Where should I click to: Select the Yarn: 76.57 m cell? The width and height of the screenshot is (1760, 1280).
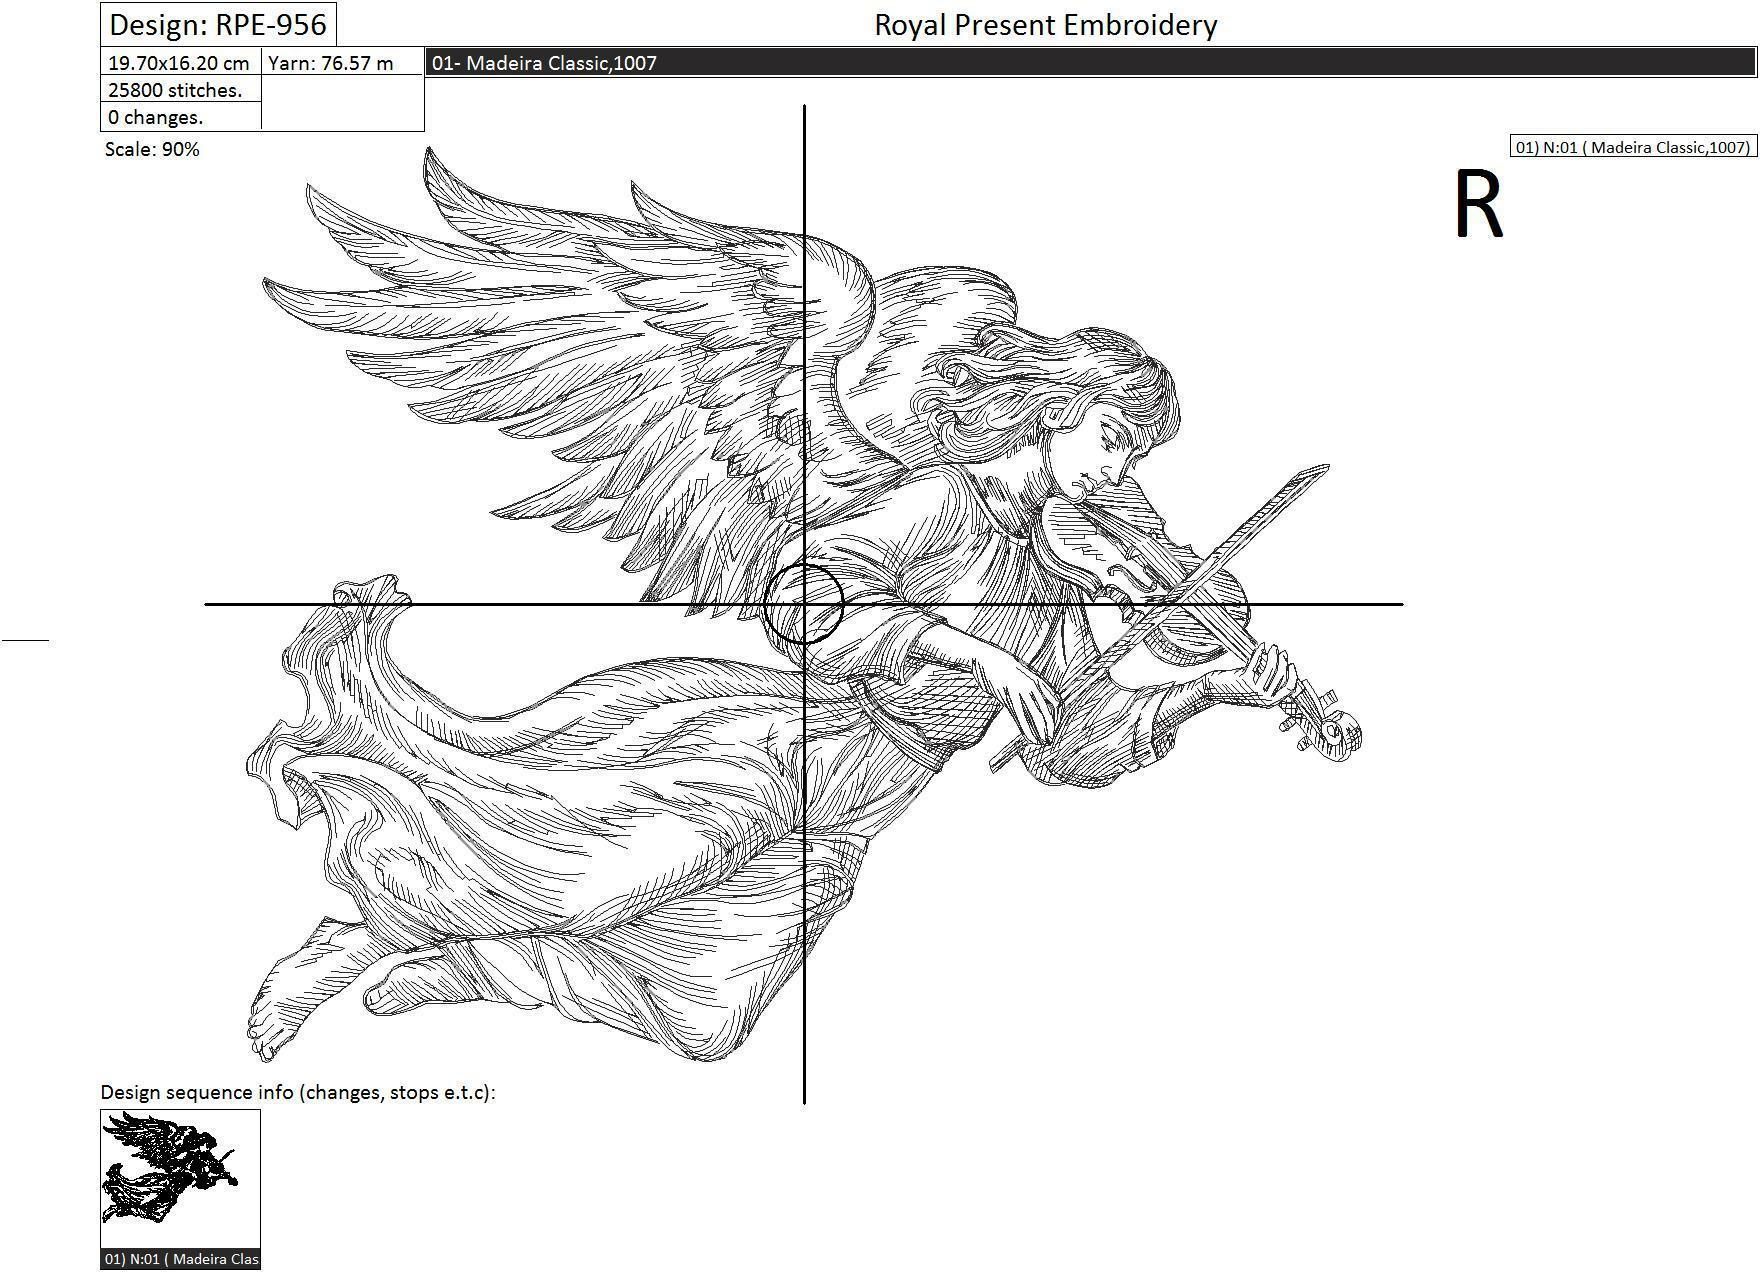(331, 63)
